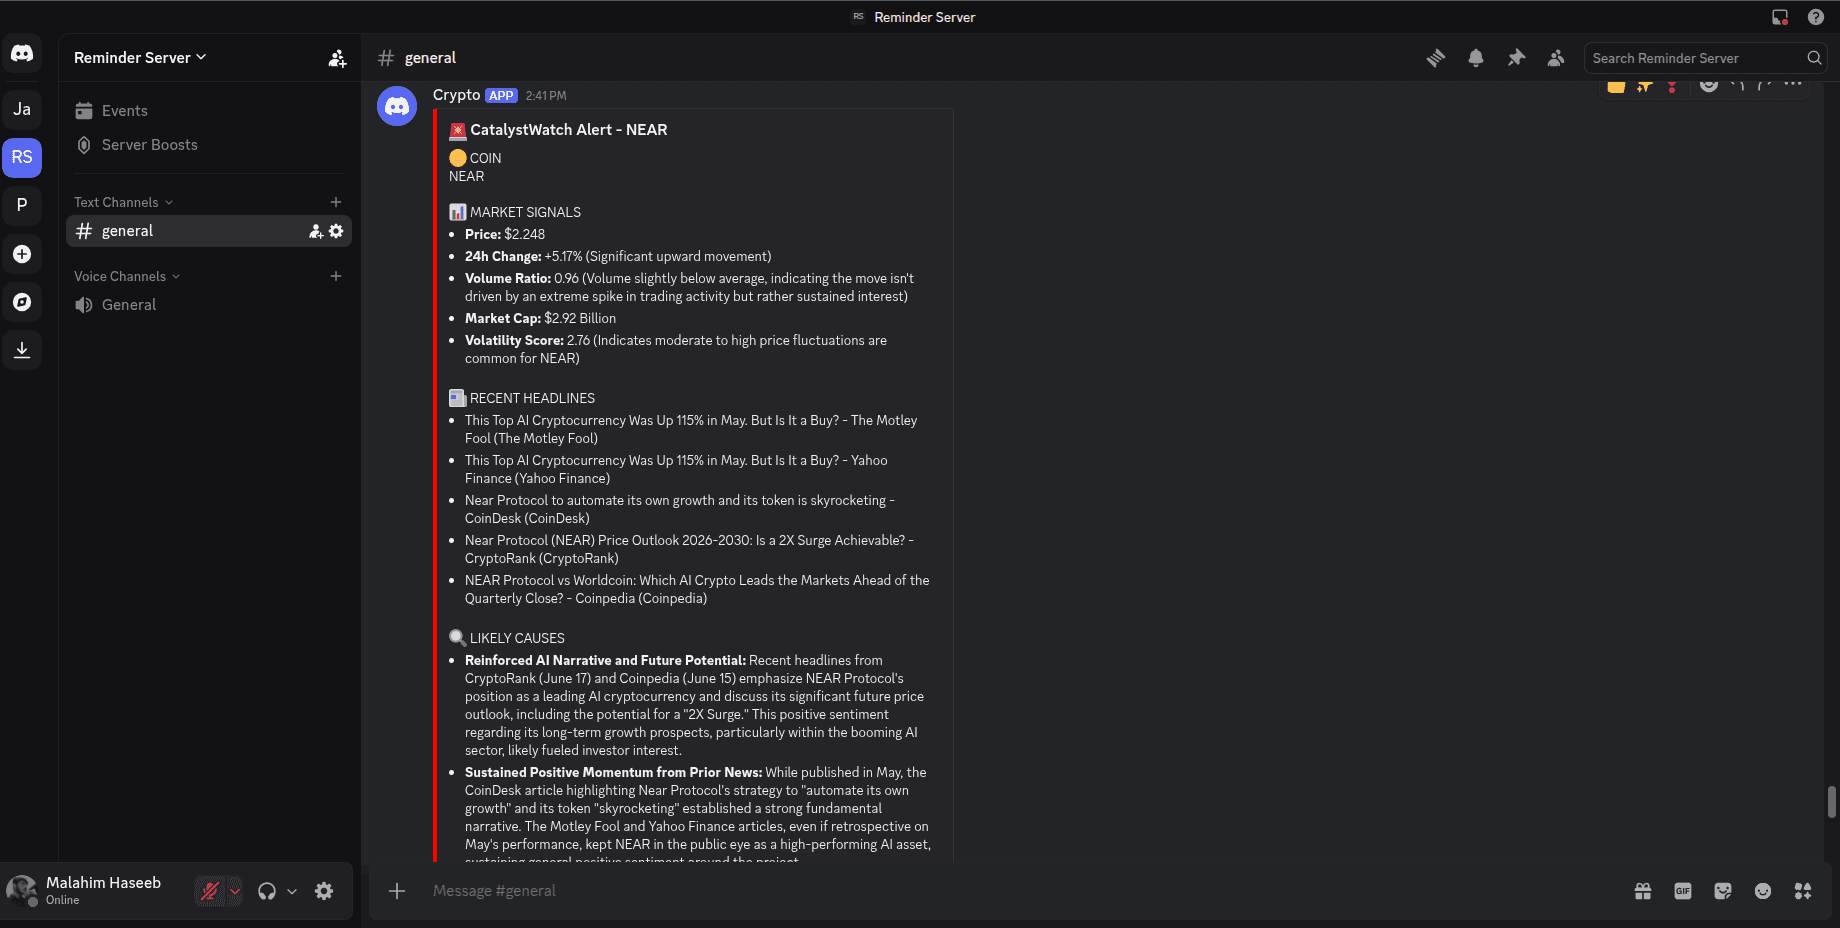1840x928 pixels.
Task: Click the Crypto username
Action: tap(456, 95)
